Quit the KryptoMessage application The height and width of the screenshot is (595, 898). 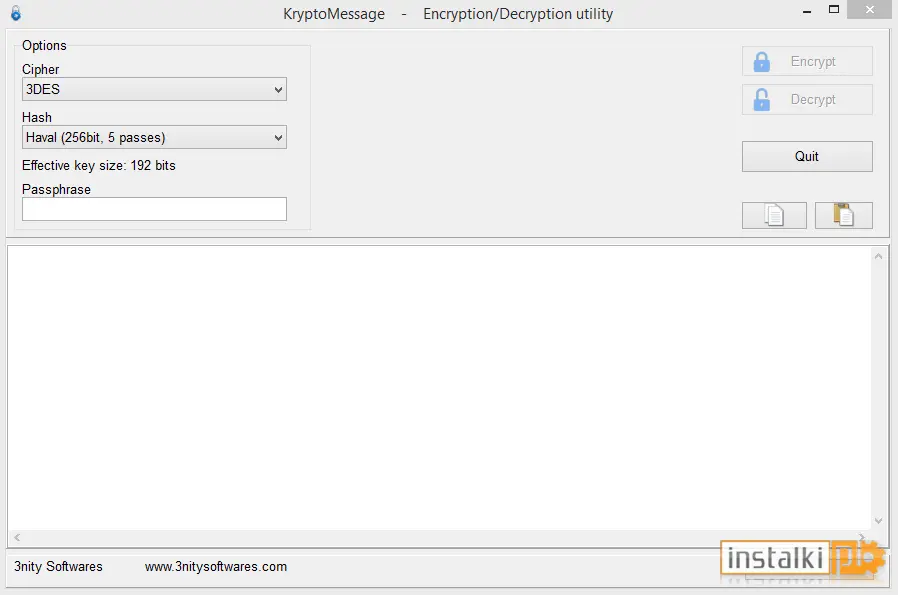coord(807,156)
